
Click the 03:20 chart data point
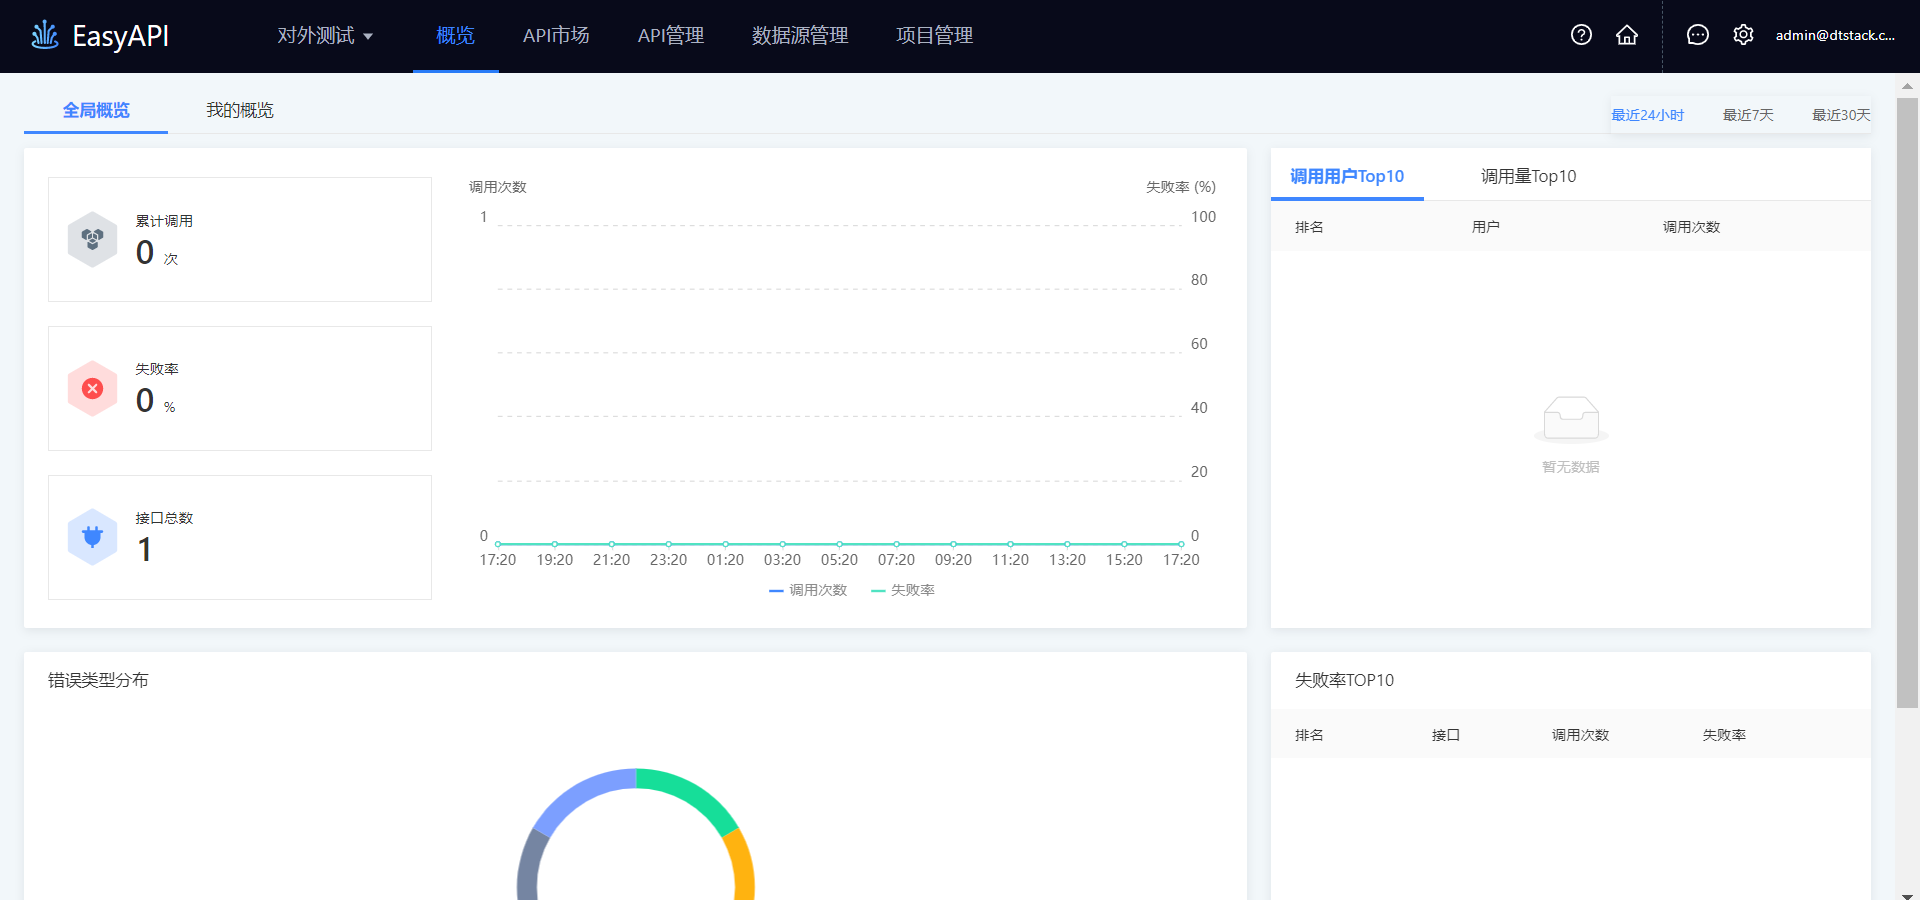[782, 544]
